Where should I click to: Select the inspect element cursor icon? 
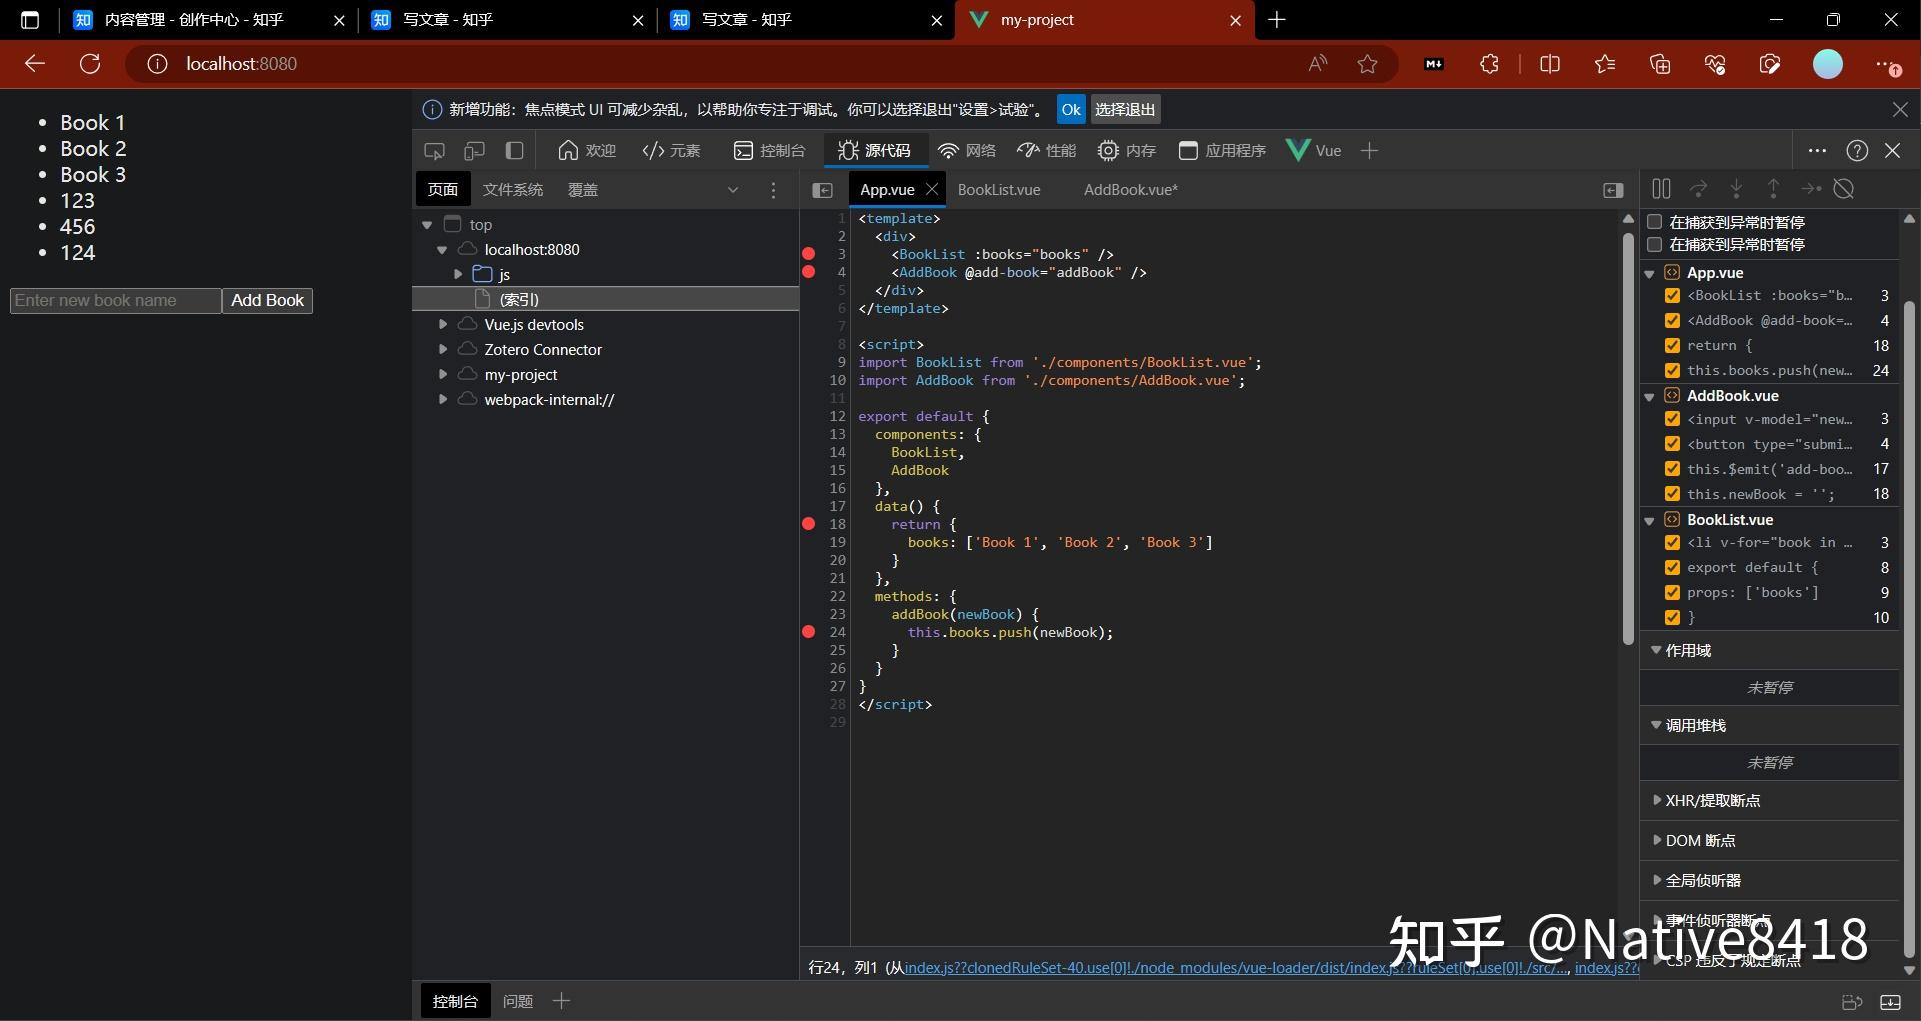[x=434, y=150]
